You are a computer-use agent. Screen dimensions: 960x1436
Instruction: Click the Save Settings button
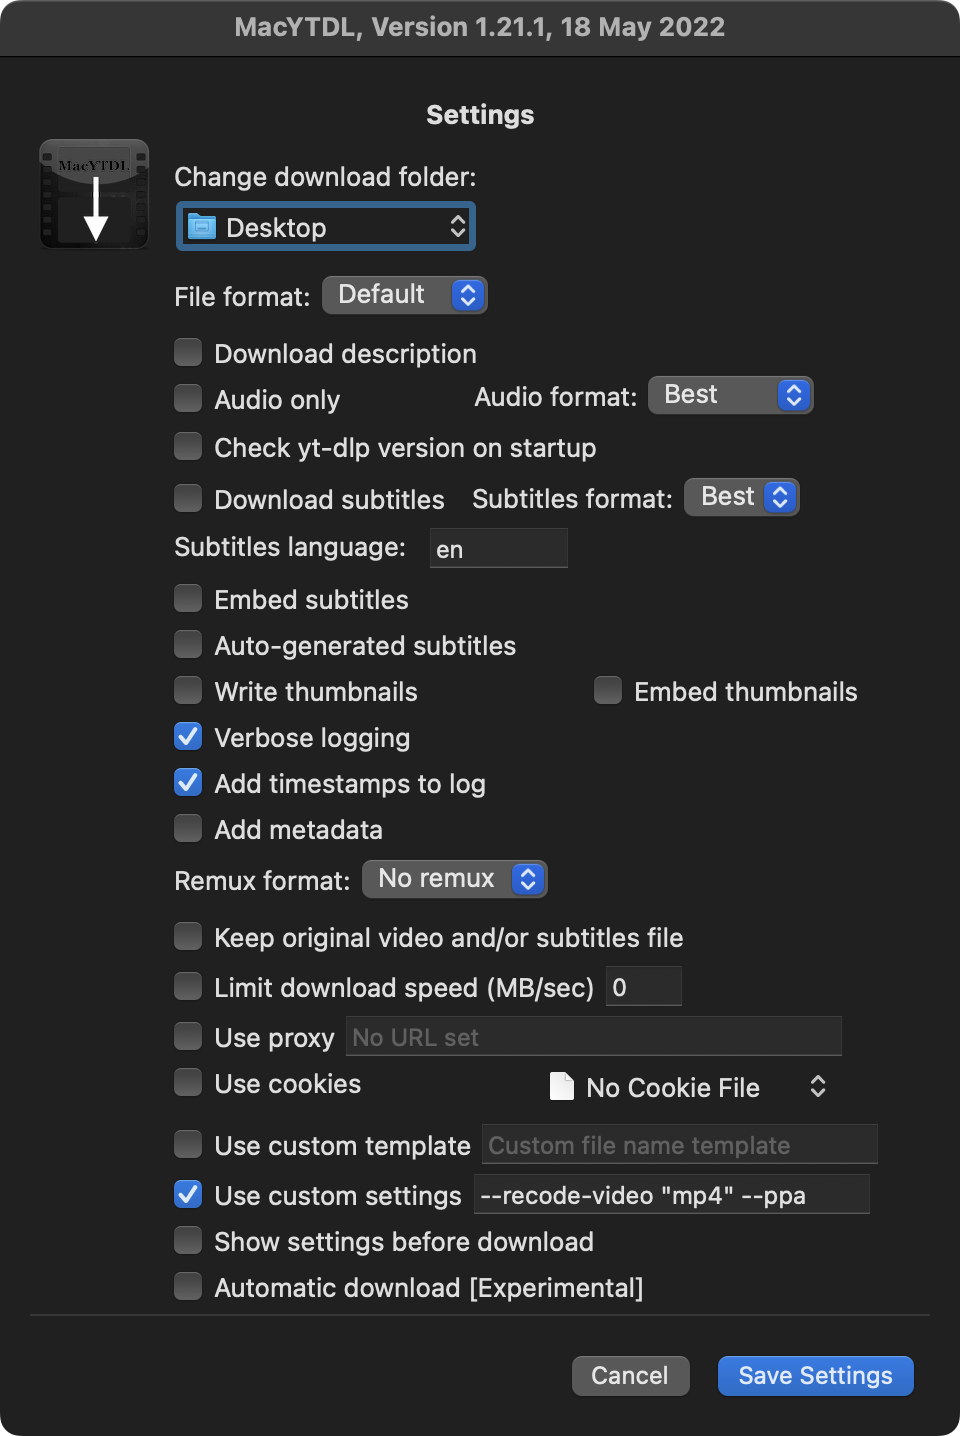click(x=816, y=1376)
